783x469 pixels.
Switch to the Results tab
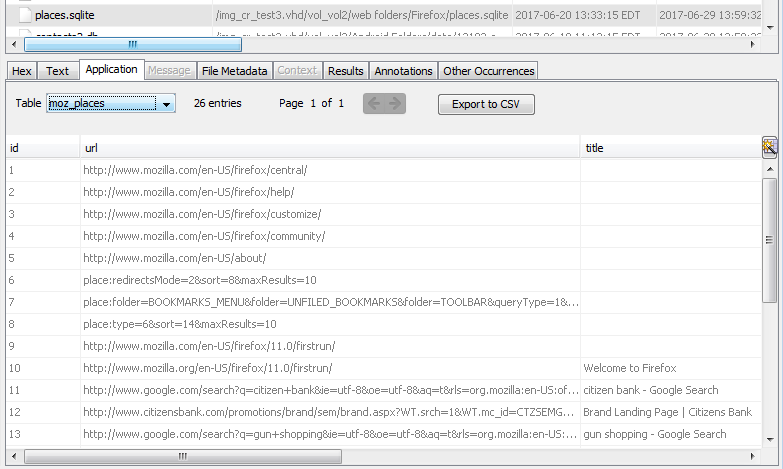(x=346, y=71)
